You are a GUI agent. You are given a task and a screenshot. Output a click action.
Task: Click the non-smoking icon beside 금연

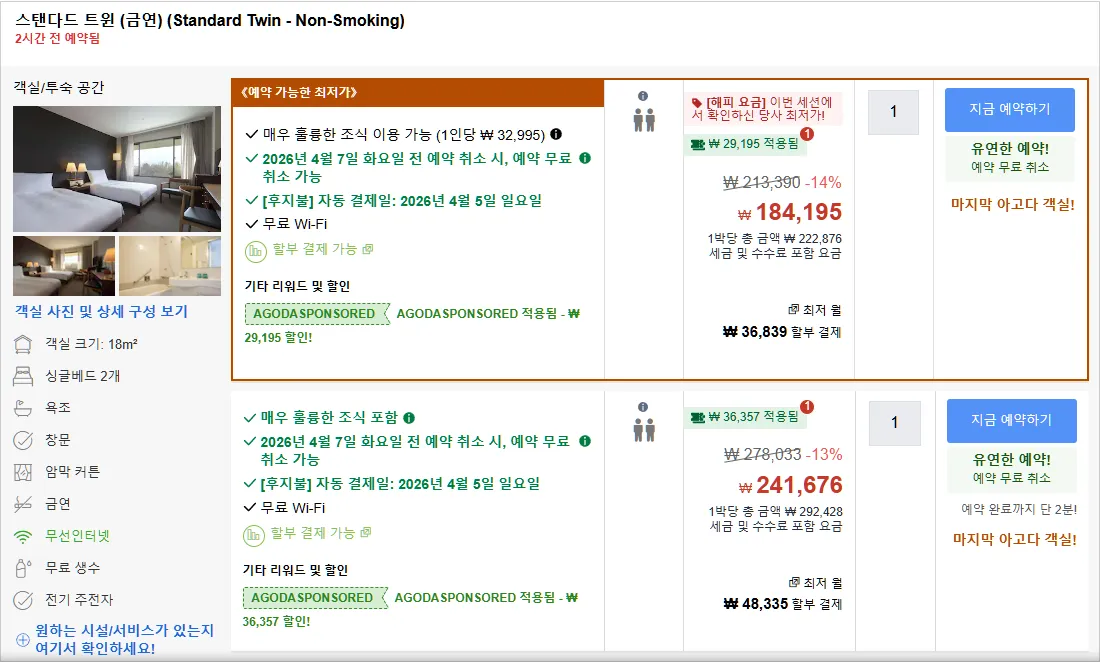pyautogui.click(x=23, y=504)
